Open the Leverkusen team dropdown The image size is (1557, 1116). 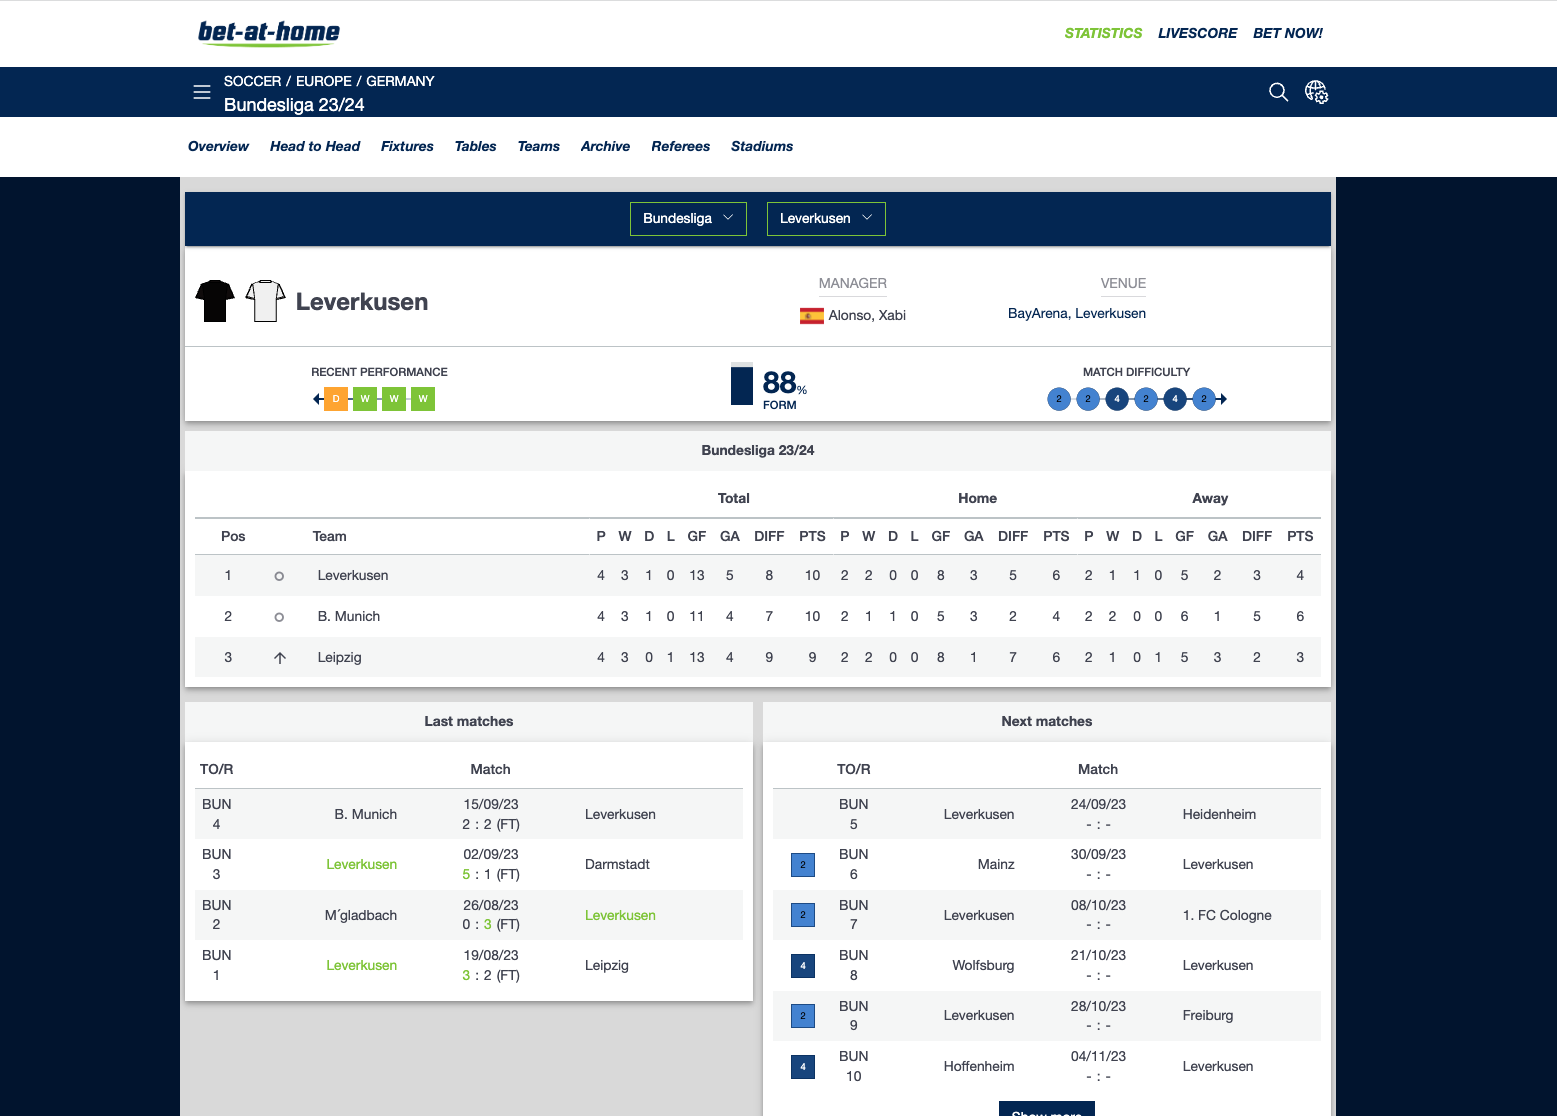coord(826,219)
